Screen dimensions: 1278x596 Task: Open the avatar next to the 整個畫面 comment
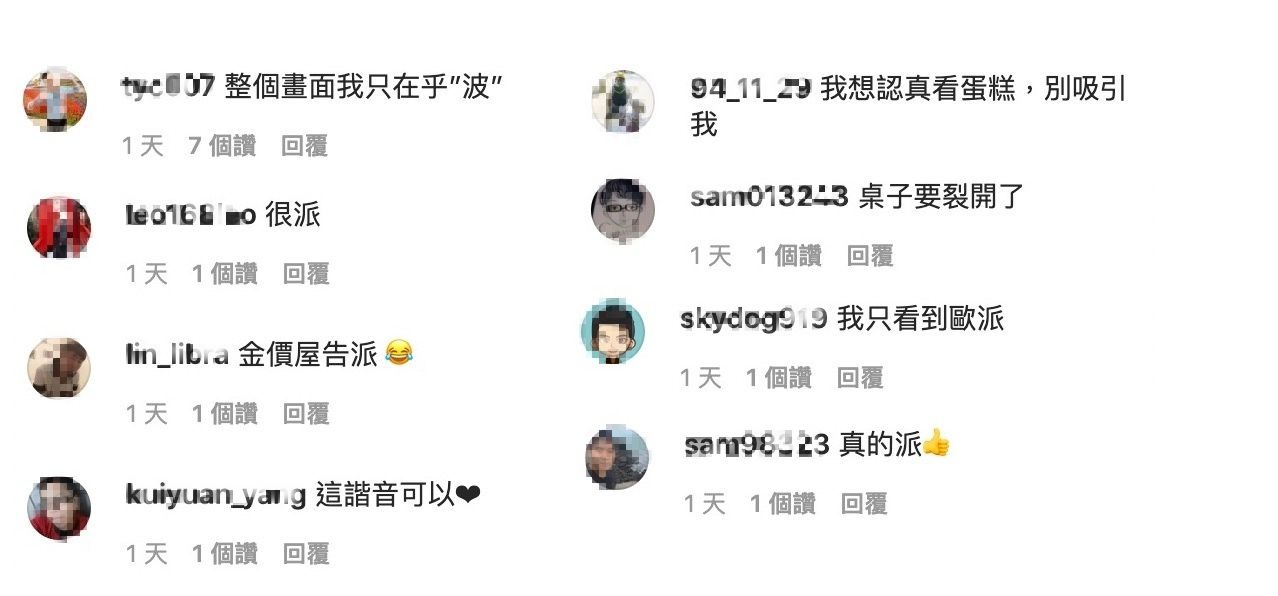[x=55, y=100]
